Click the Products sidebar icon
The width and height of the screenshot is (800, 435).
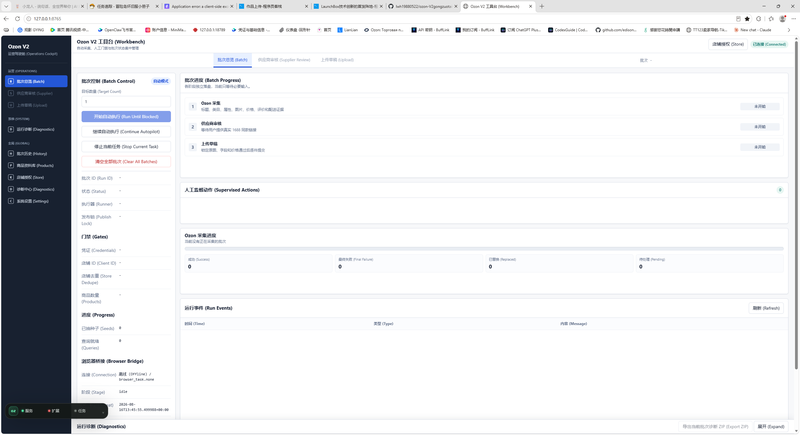click(x=11, y=165)
